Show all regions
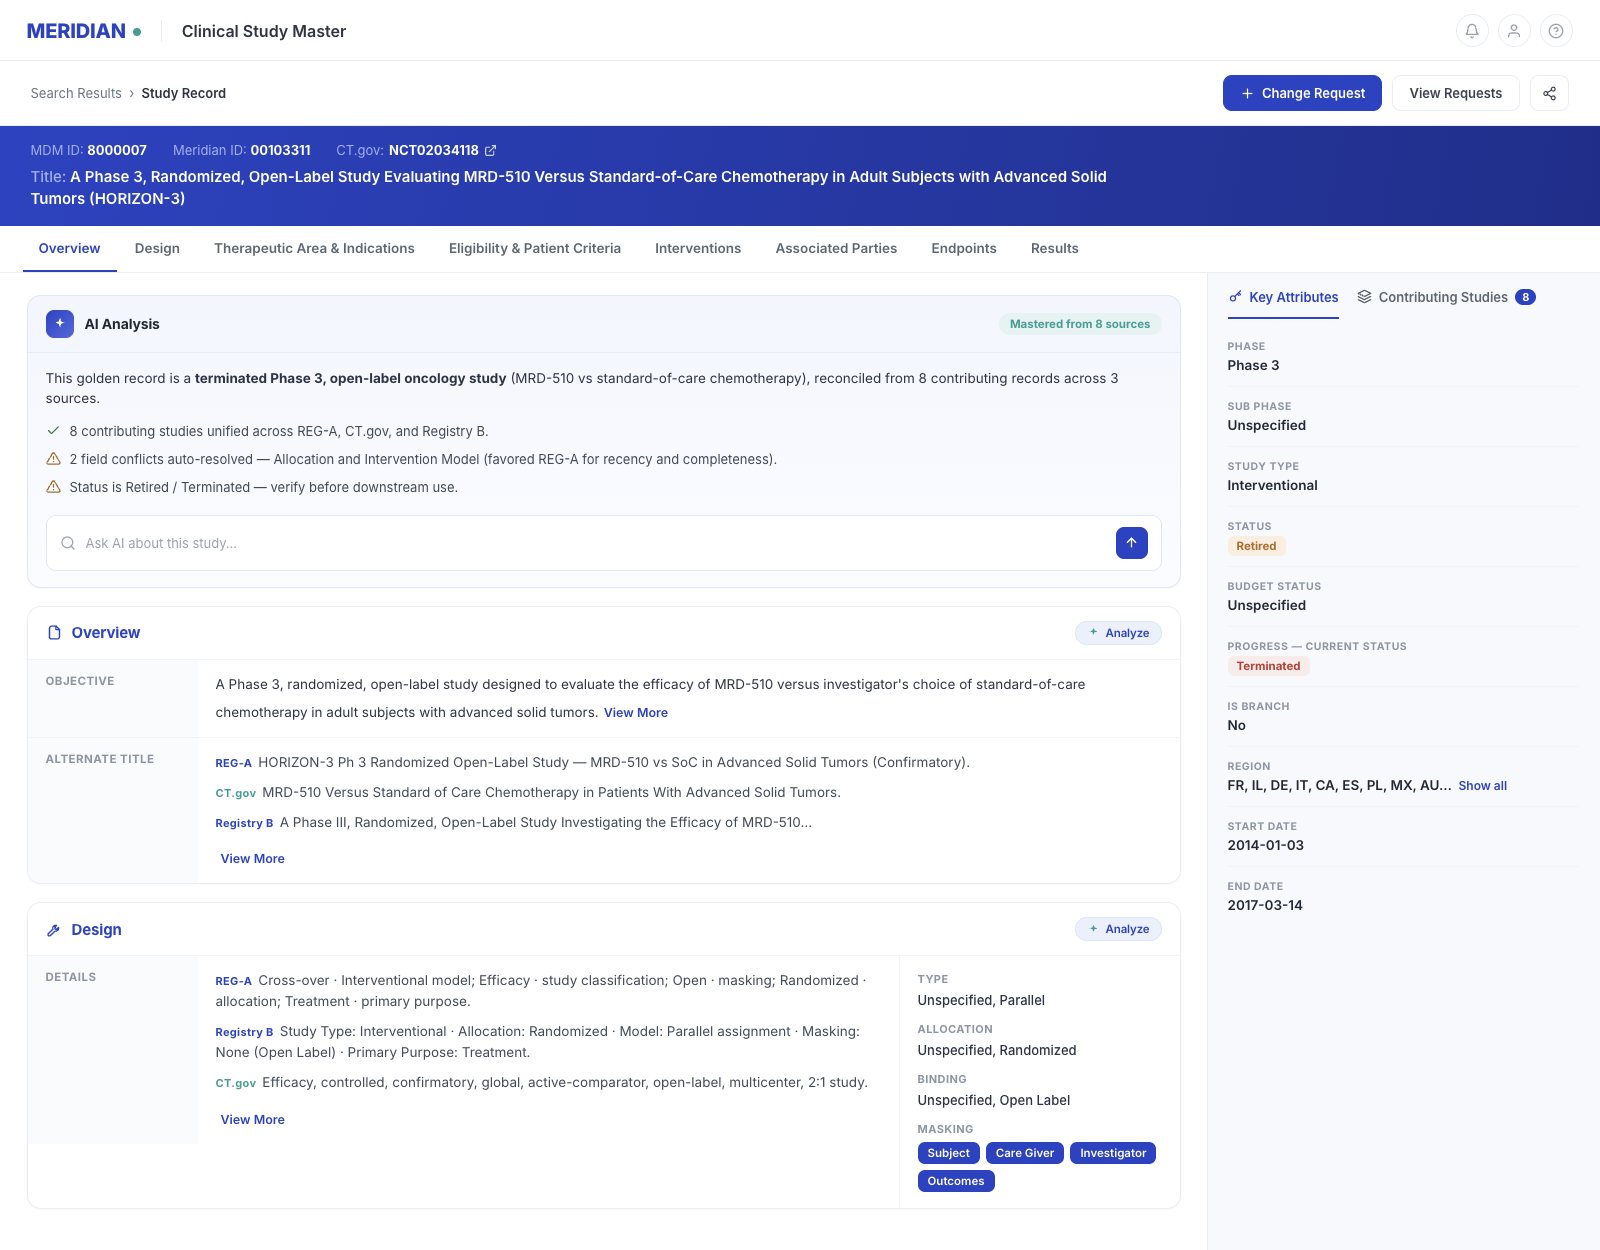This screenshot has height=1250, width=1600. coord(1482,786)
